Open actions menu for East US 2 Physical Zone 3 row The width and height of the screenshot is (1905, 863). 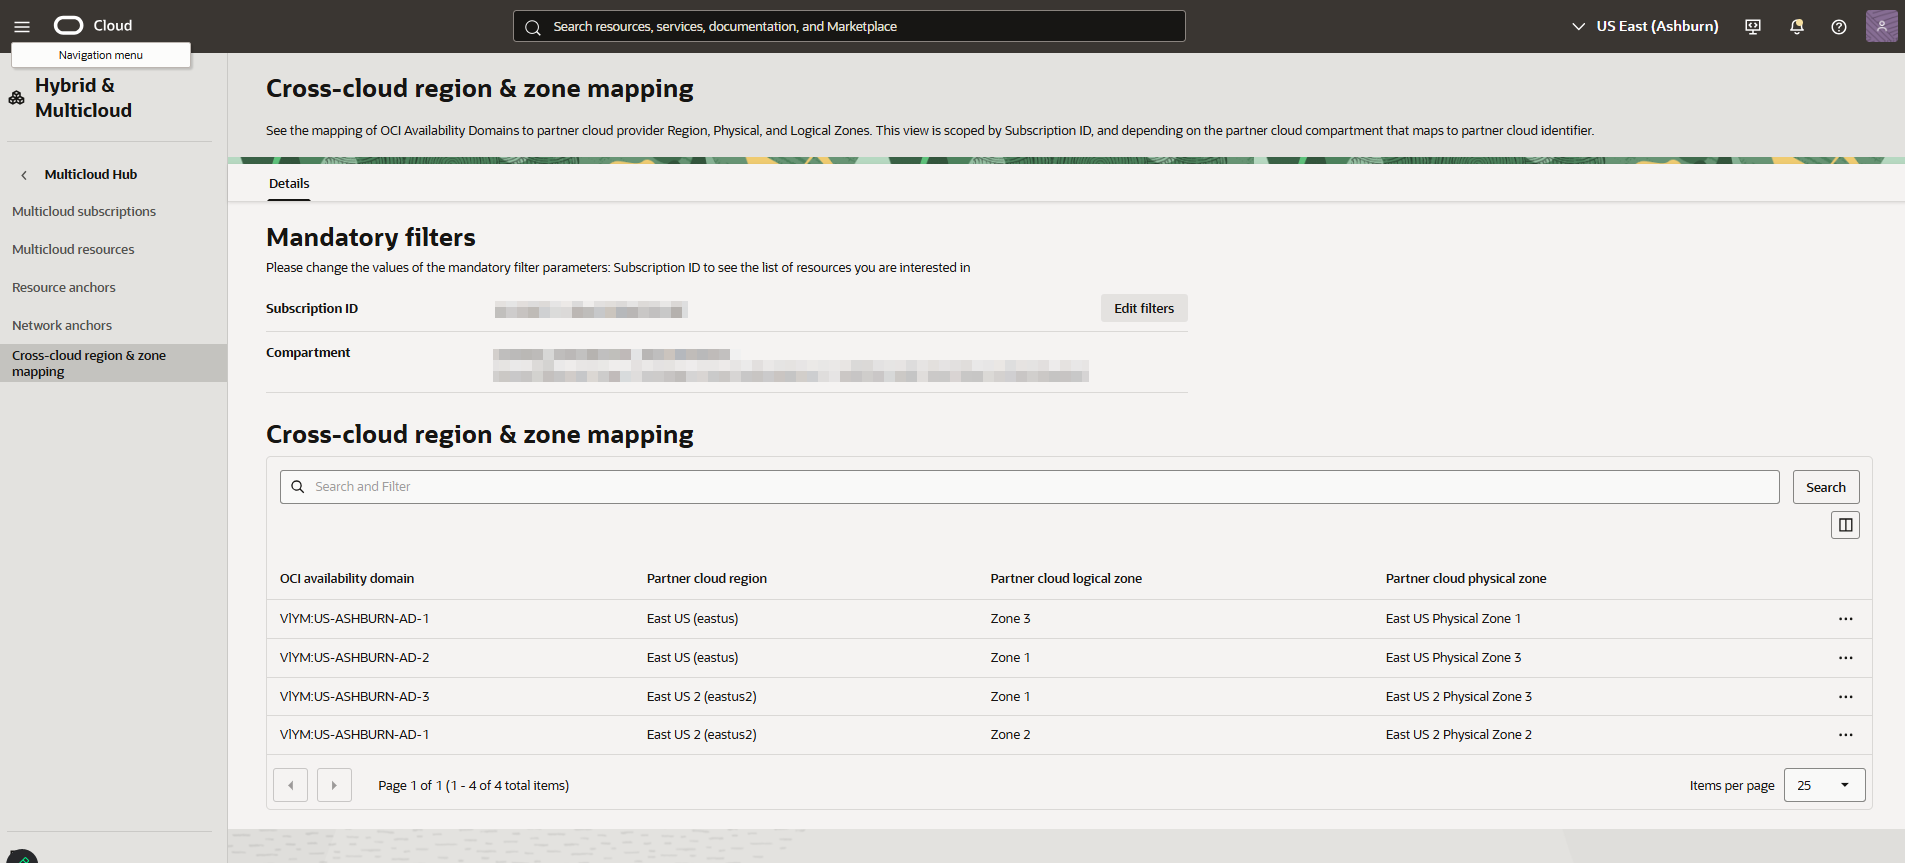tap(1845, 697)
